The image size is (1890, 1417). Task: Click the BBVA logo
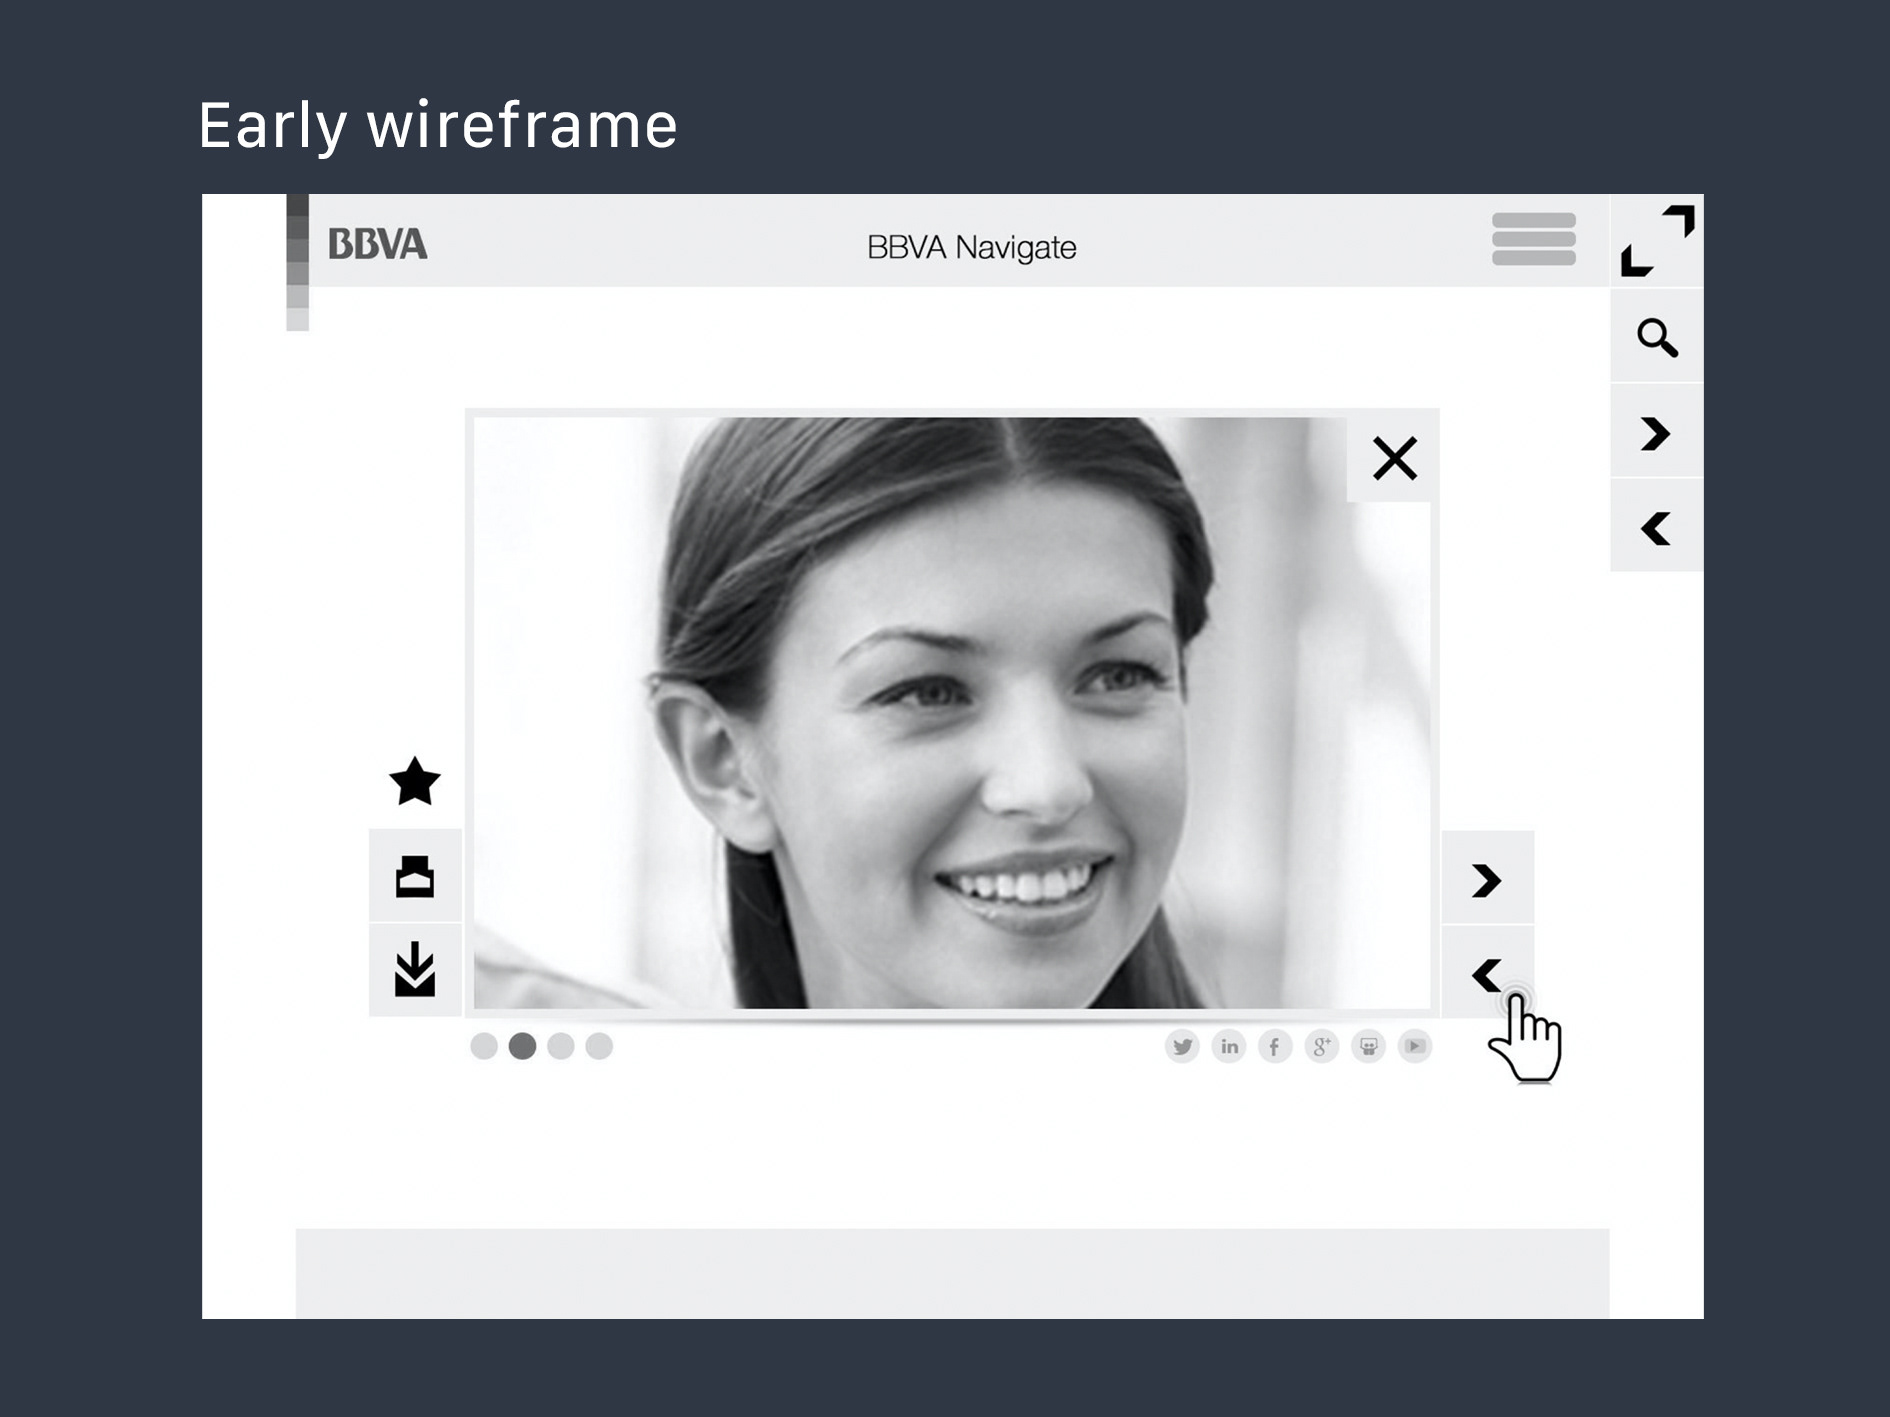point(378,244)
